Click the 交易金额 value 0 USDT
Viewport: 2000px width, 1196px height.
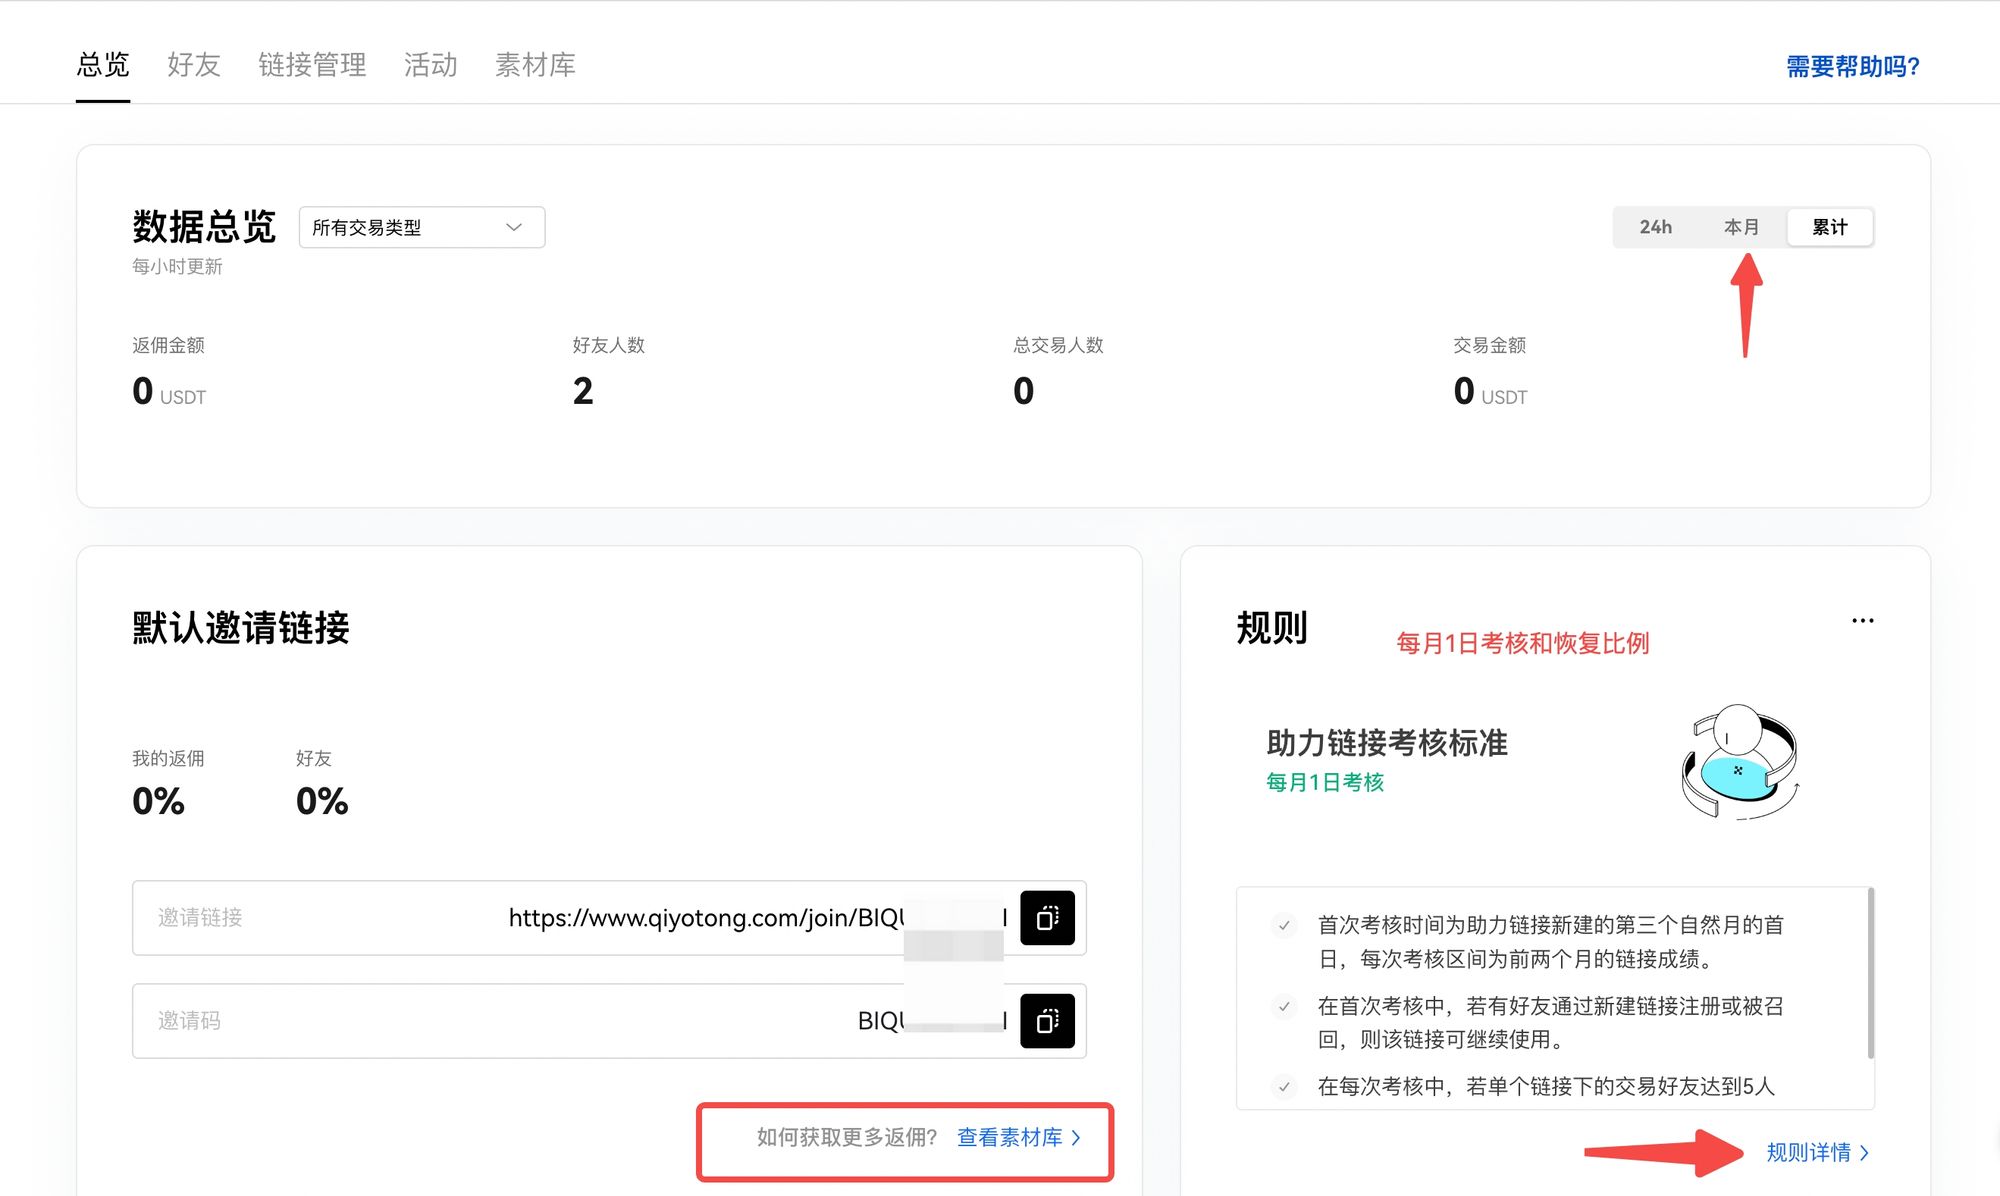(x=1490, y=391)
